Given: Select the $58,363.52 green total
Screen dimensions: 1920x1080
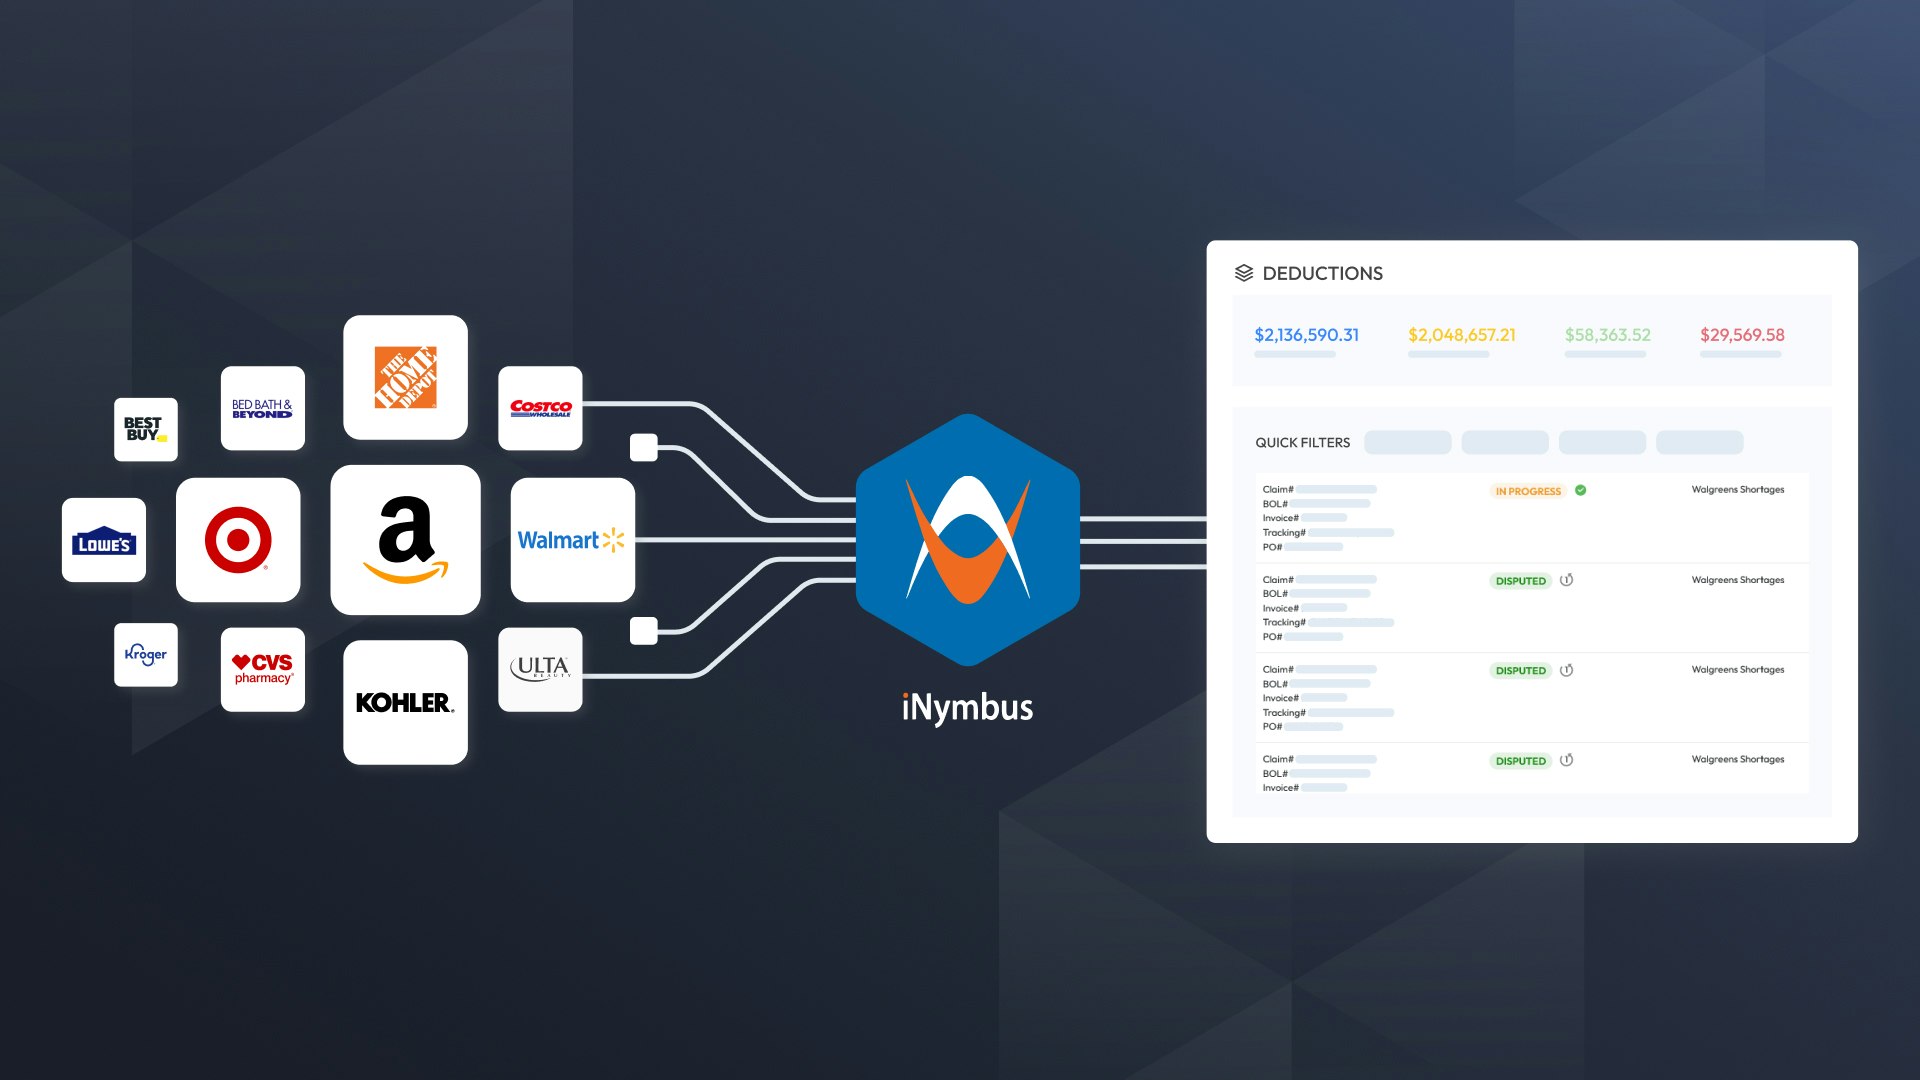Looking at the screenshot, I should (x=1608, y=335).
